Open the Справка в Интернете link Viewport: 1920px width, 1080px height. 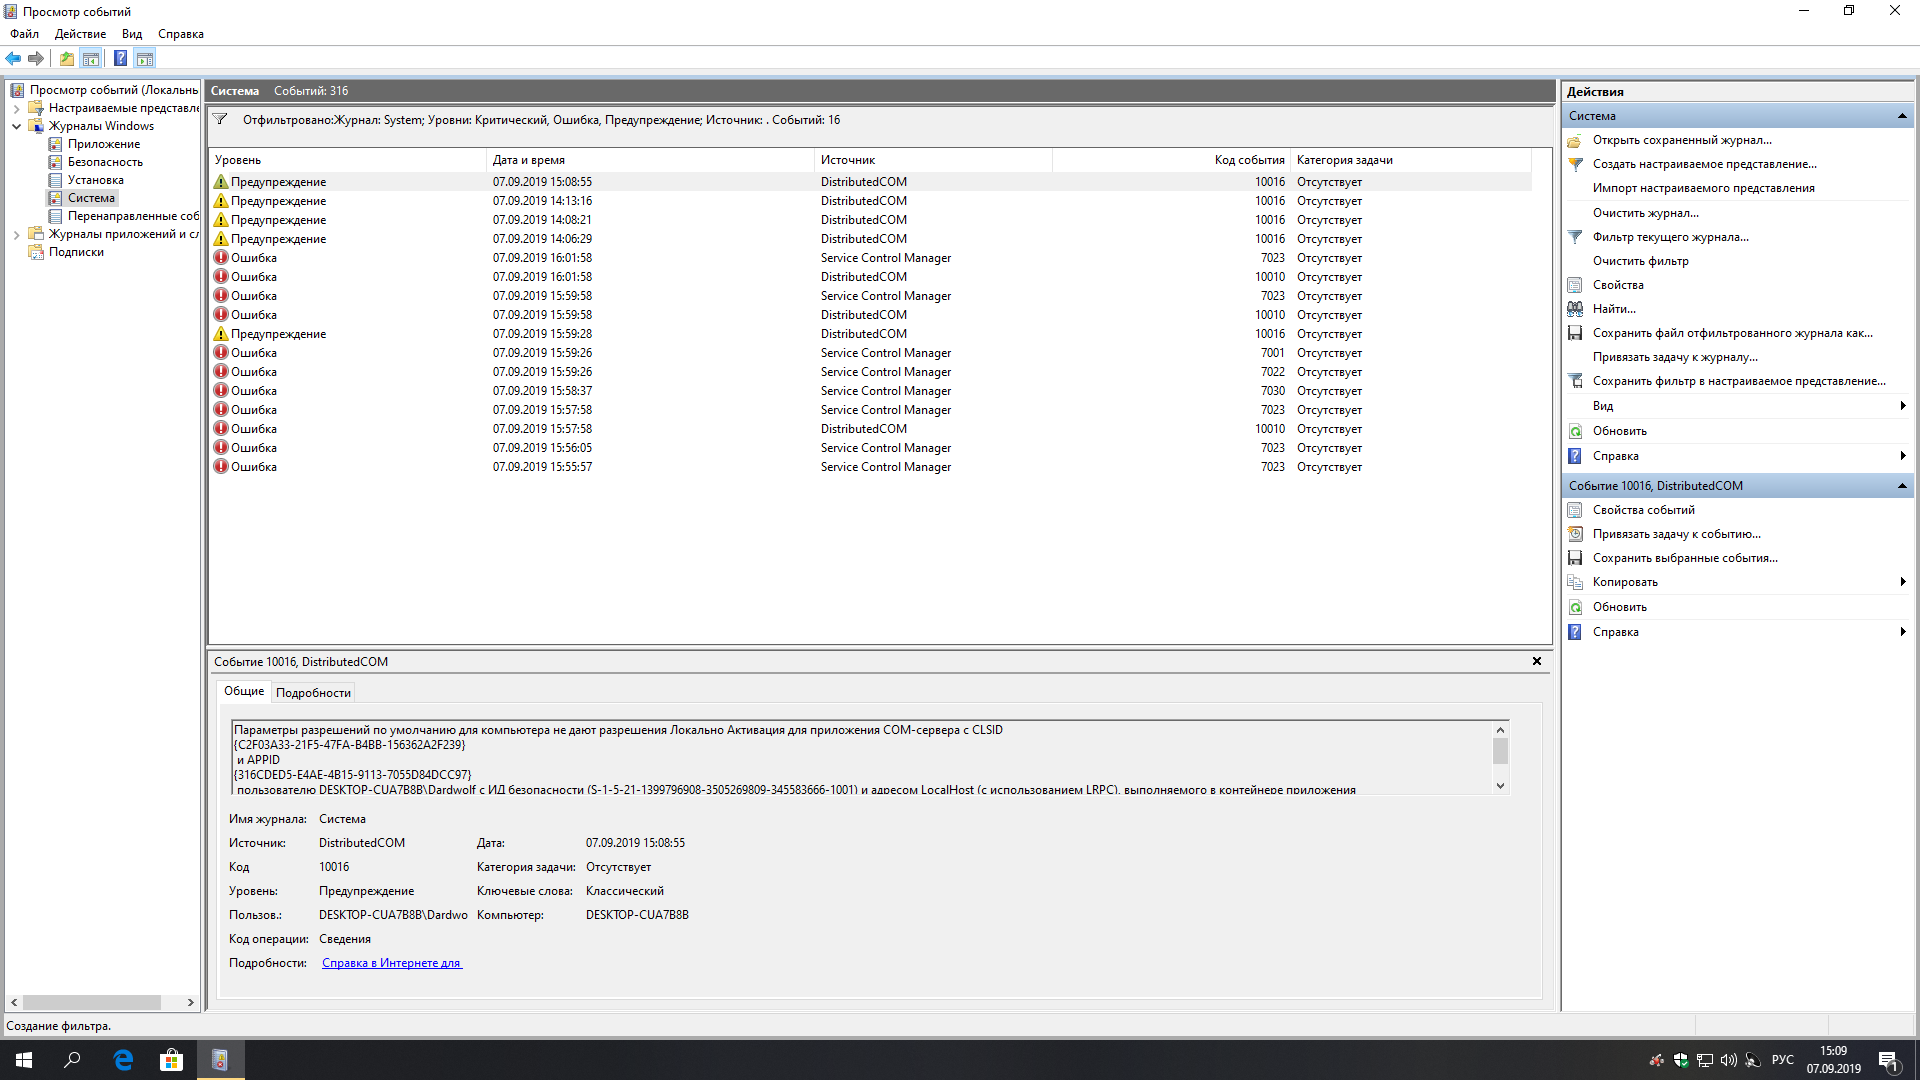tap(391, 963)
